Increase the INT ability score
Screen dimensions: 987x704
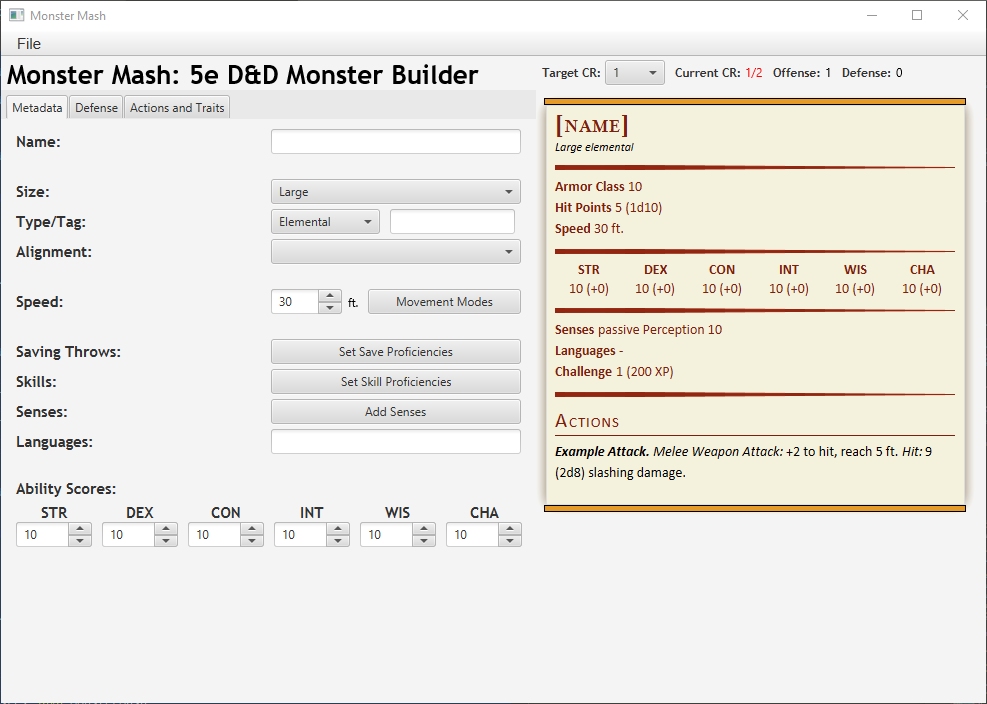pos(338,529)
